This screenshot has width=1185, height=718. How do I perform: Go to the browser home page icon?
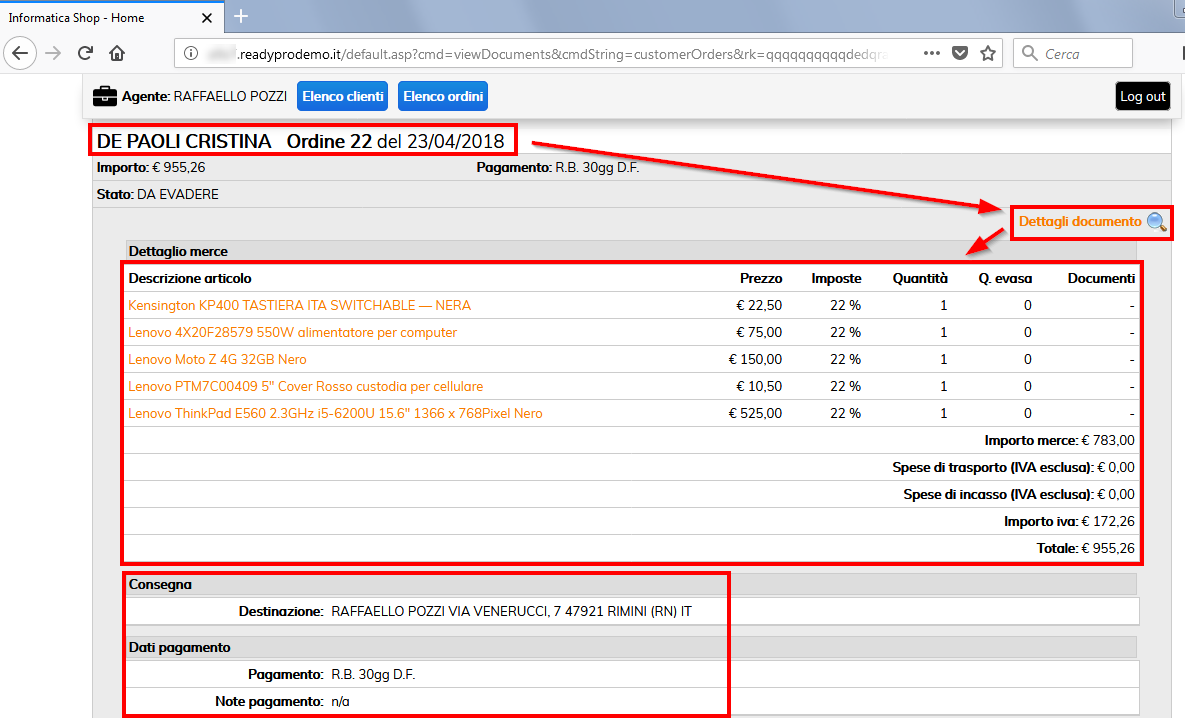(x=117, y=53)
